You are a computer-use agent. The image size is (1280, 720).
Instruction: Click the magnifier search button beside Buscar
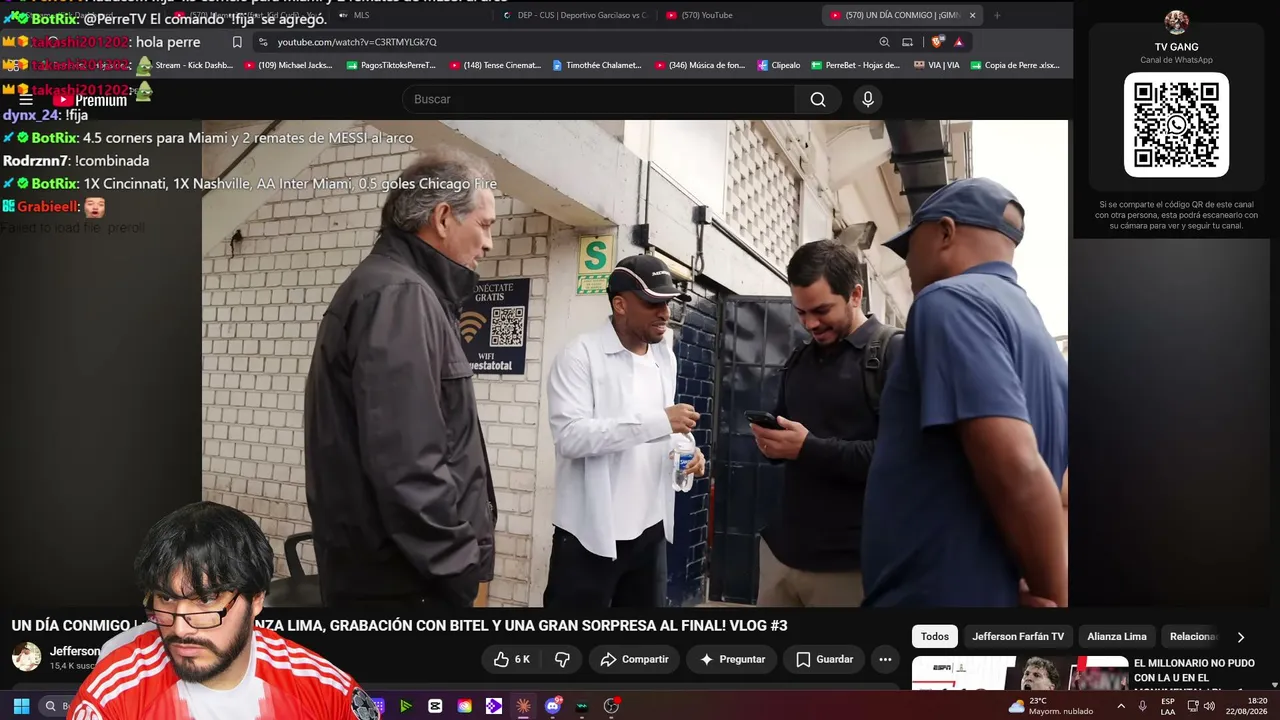coord(818,99)
